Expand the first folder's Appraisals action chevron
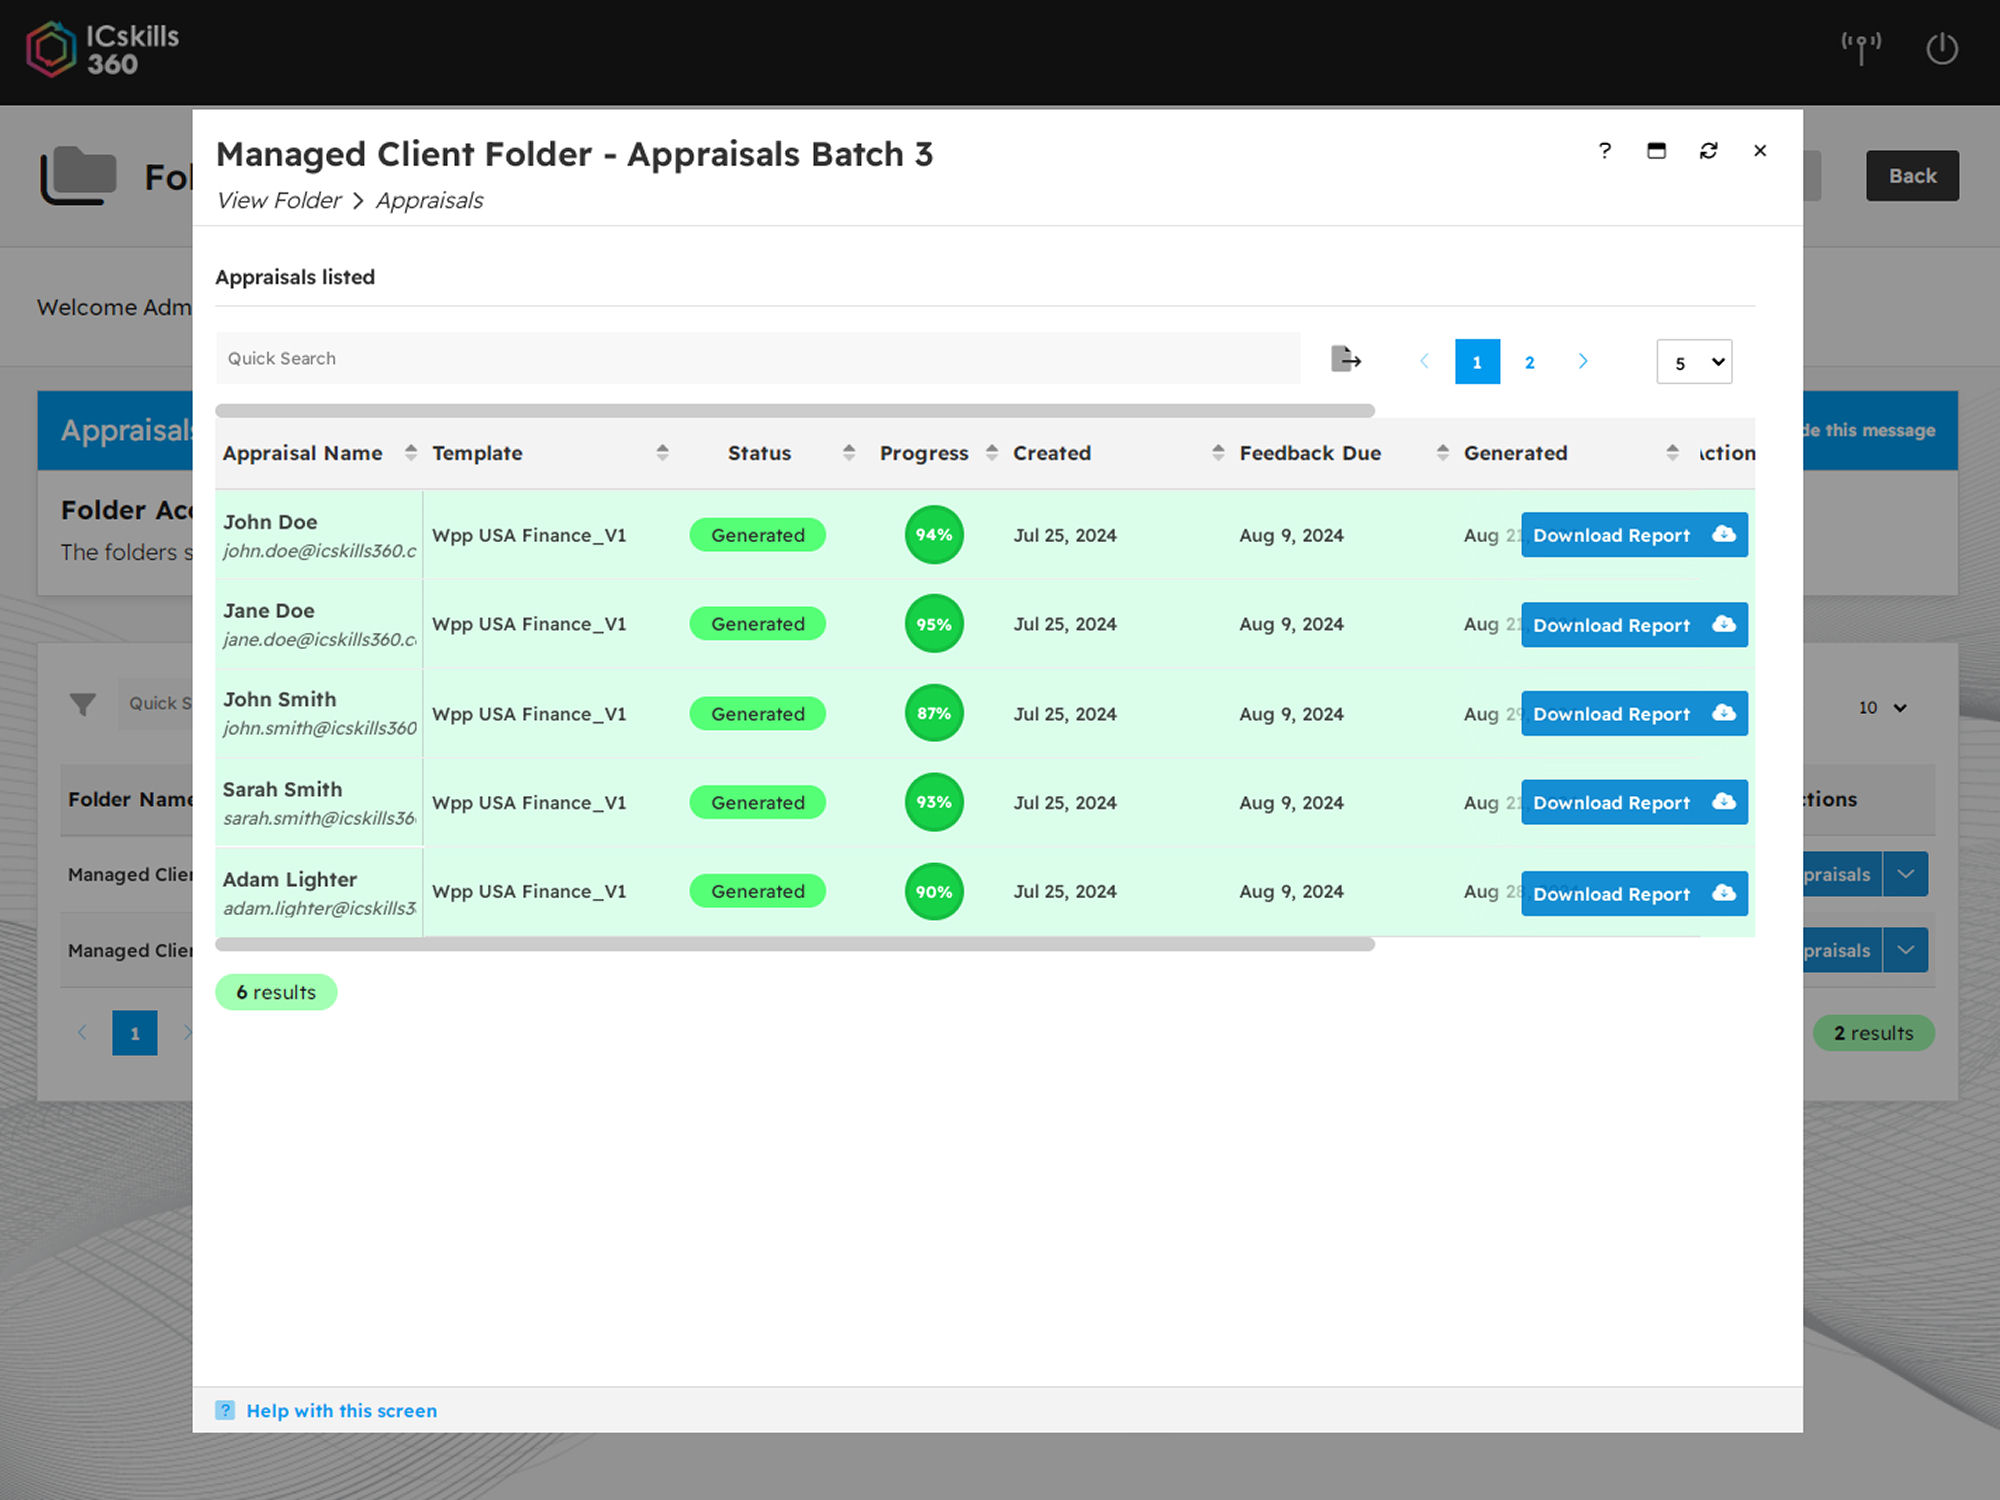The image size is (2000, 1500). click(1905, 874)
